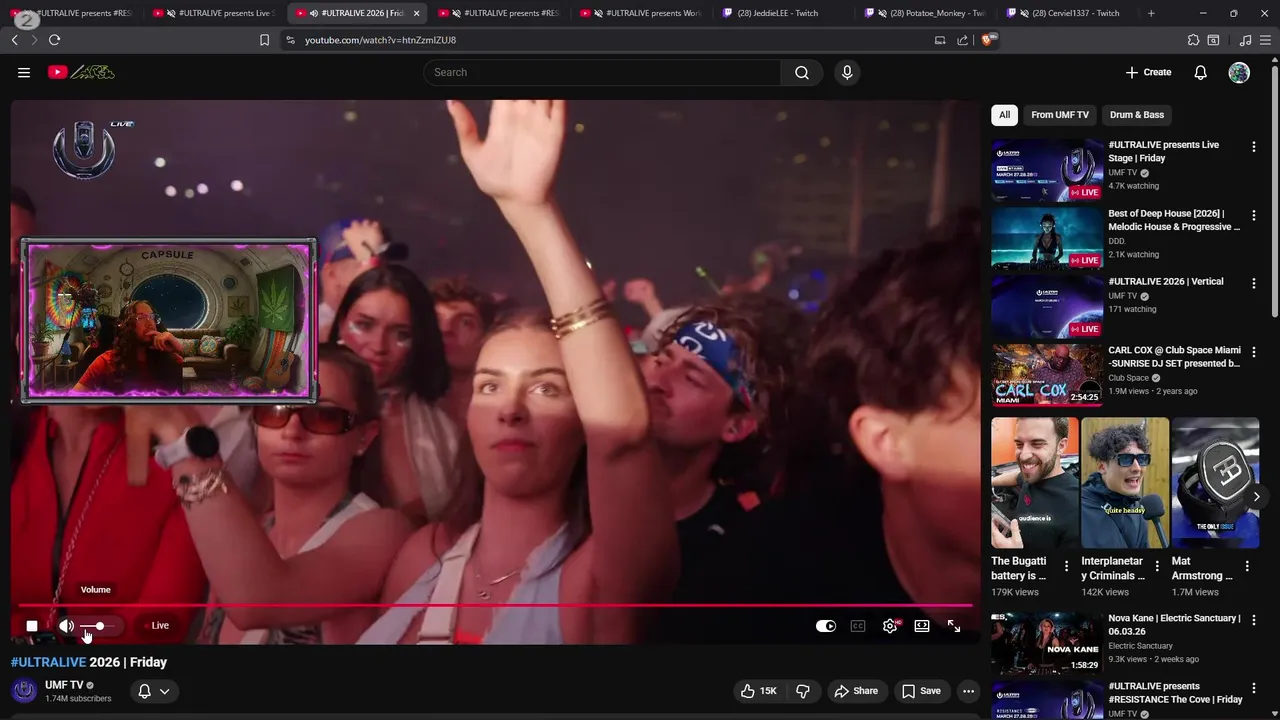
Task: Open the UMF TV channel name link
Action: [x=64, y=685]
